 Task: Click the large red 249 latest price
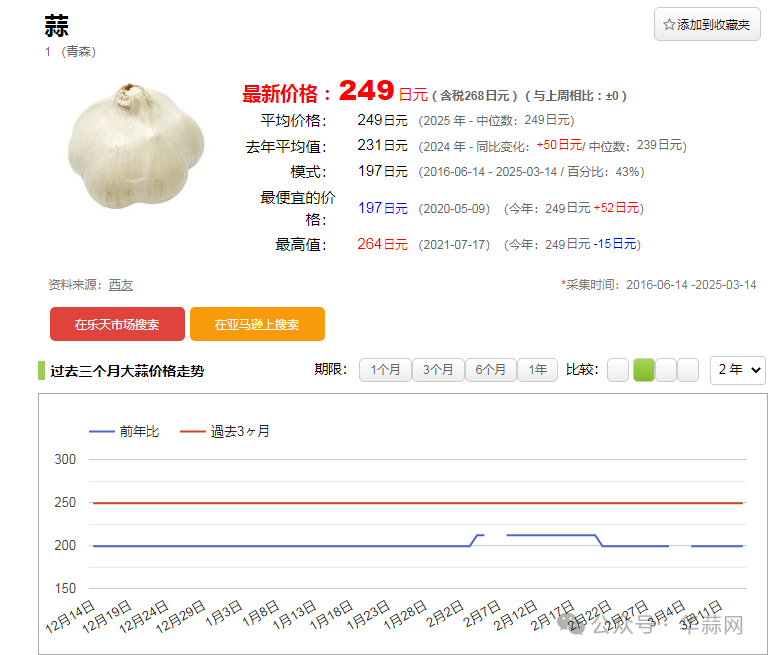point(366,91)
